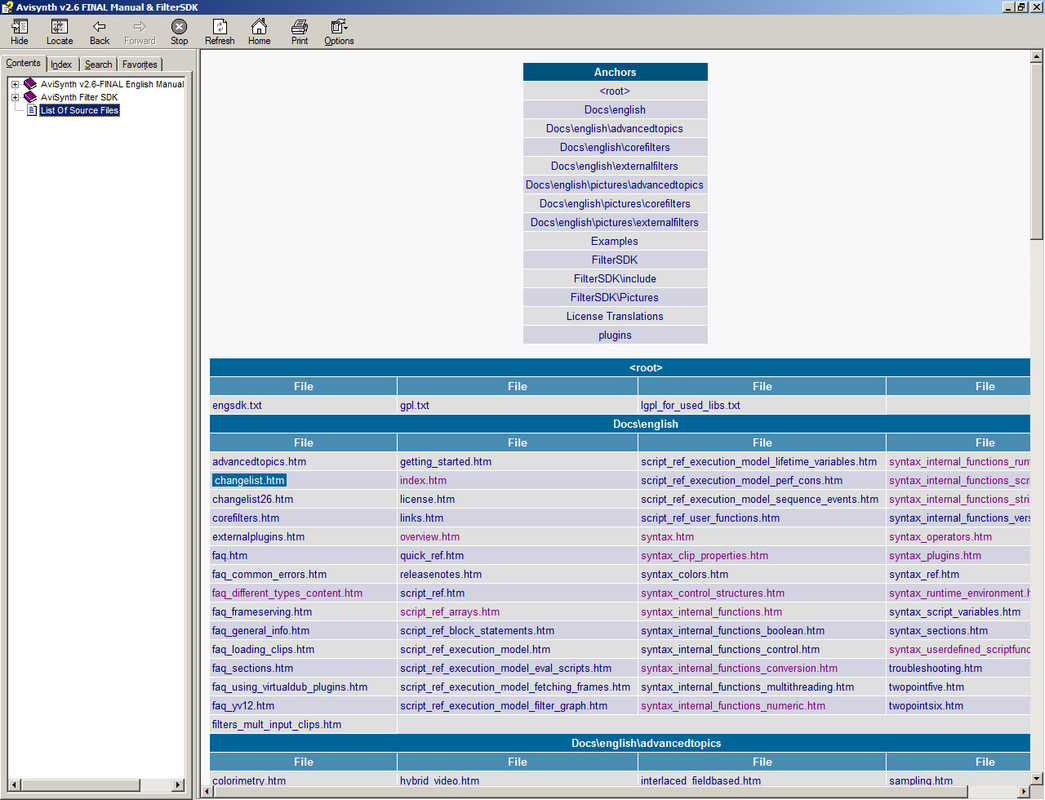Jump to Docs\english\pictures\advancedtopics anchor
The height and width of the screenshot is (800, 1045).
(614, 185)
